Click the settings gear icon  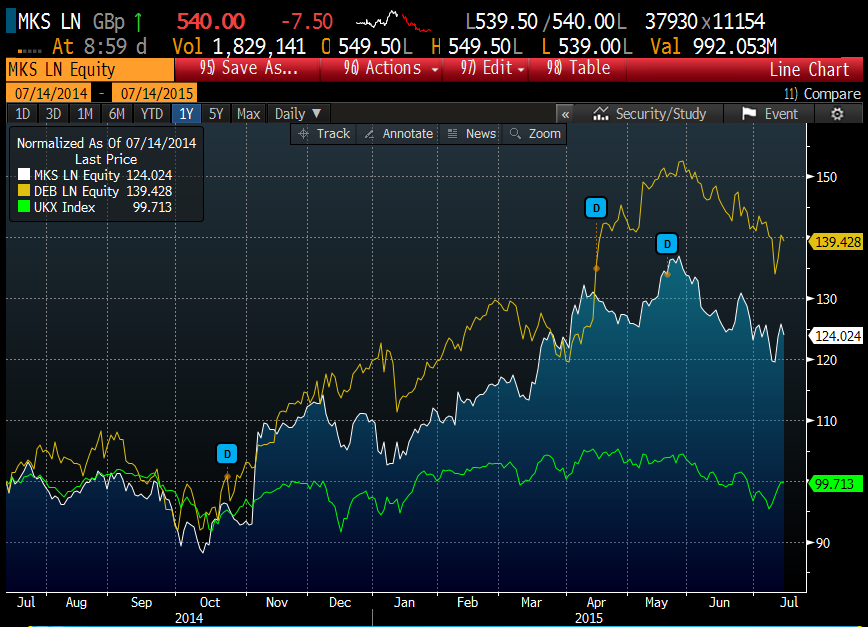point(837,114)
